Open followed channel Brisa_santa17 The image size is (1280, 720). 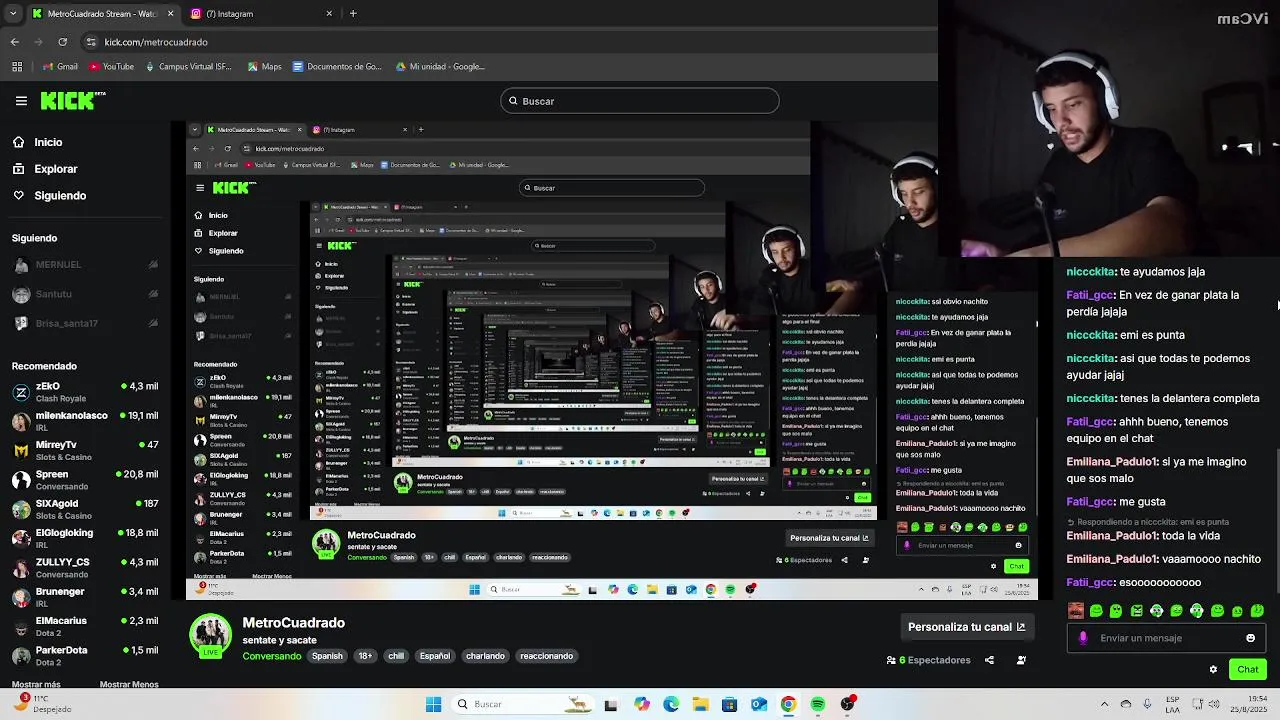click(85, 323)
